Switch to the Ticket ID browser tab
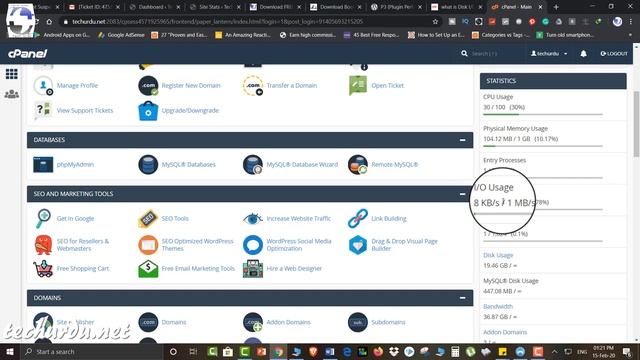Viewport: 640px width, 360px height. [x=95, y=7]
